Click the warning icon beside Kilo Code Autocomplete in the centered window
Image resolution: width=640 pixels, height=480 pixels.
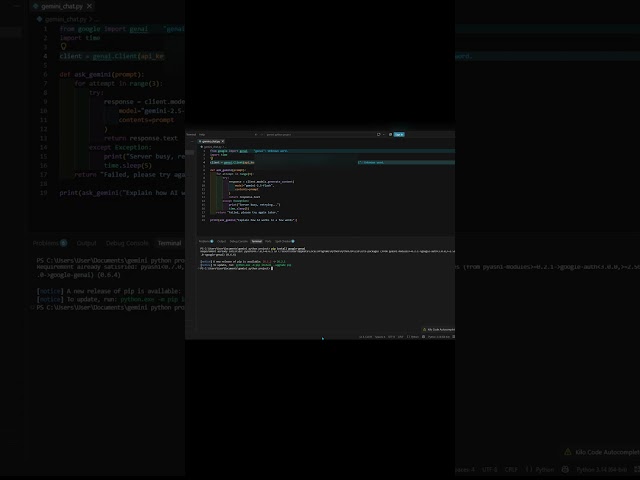(x=424, y=329)
